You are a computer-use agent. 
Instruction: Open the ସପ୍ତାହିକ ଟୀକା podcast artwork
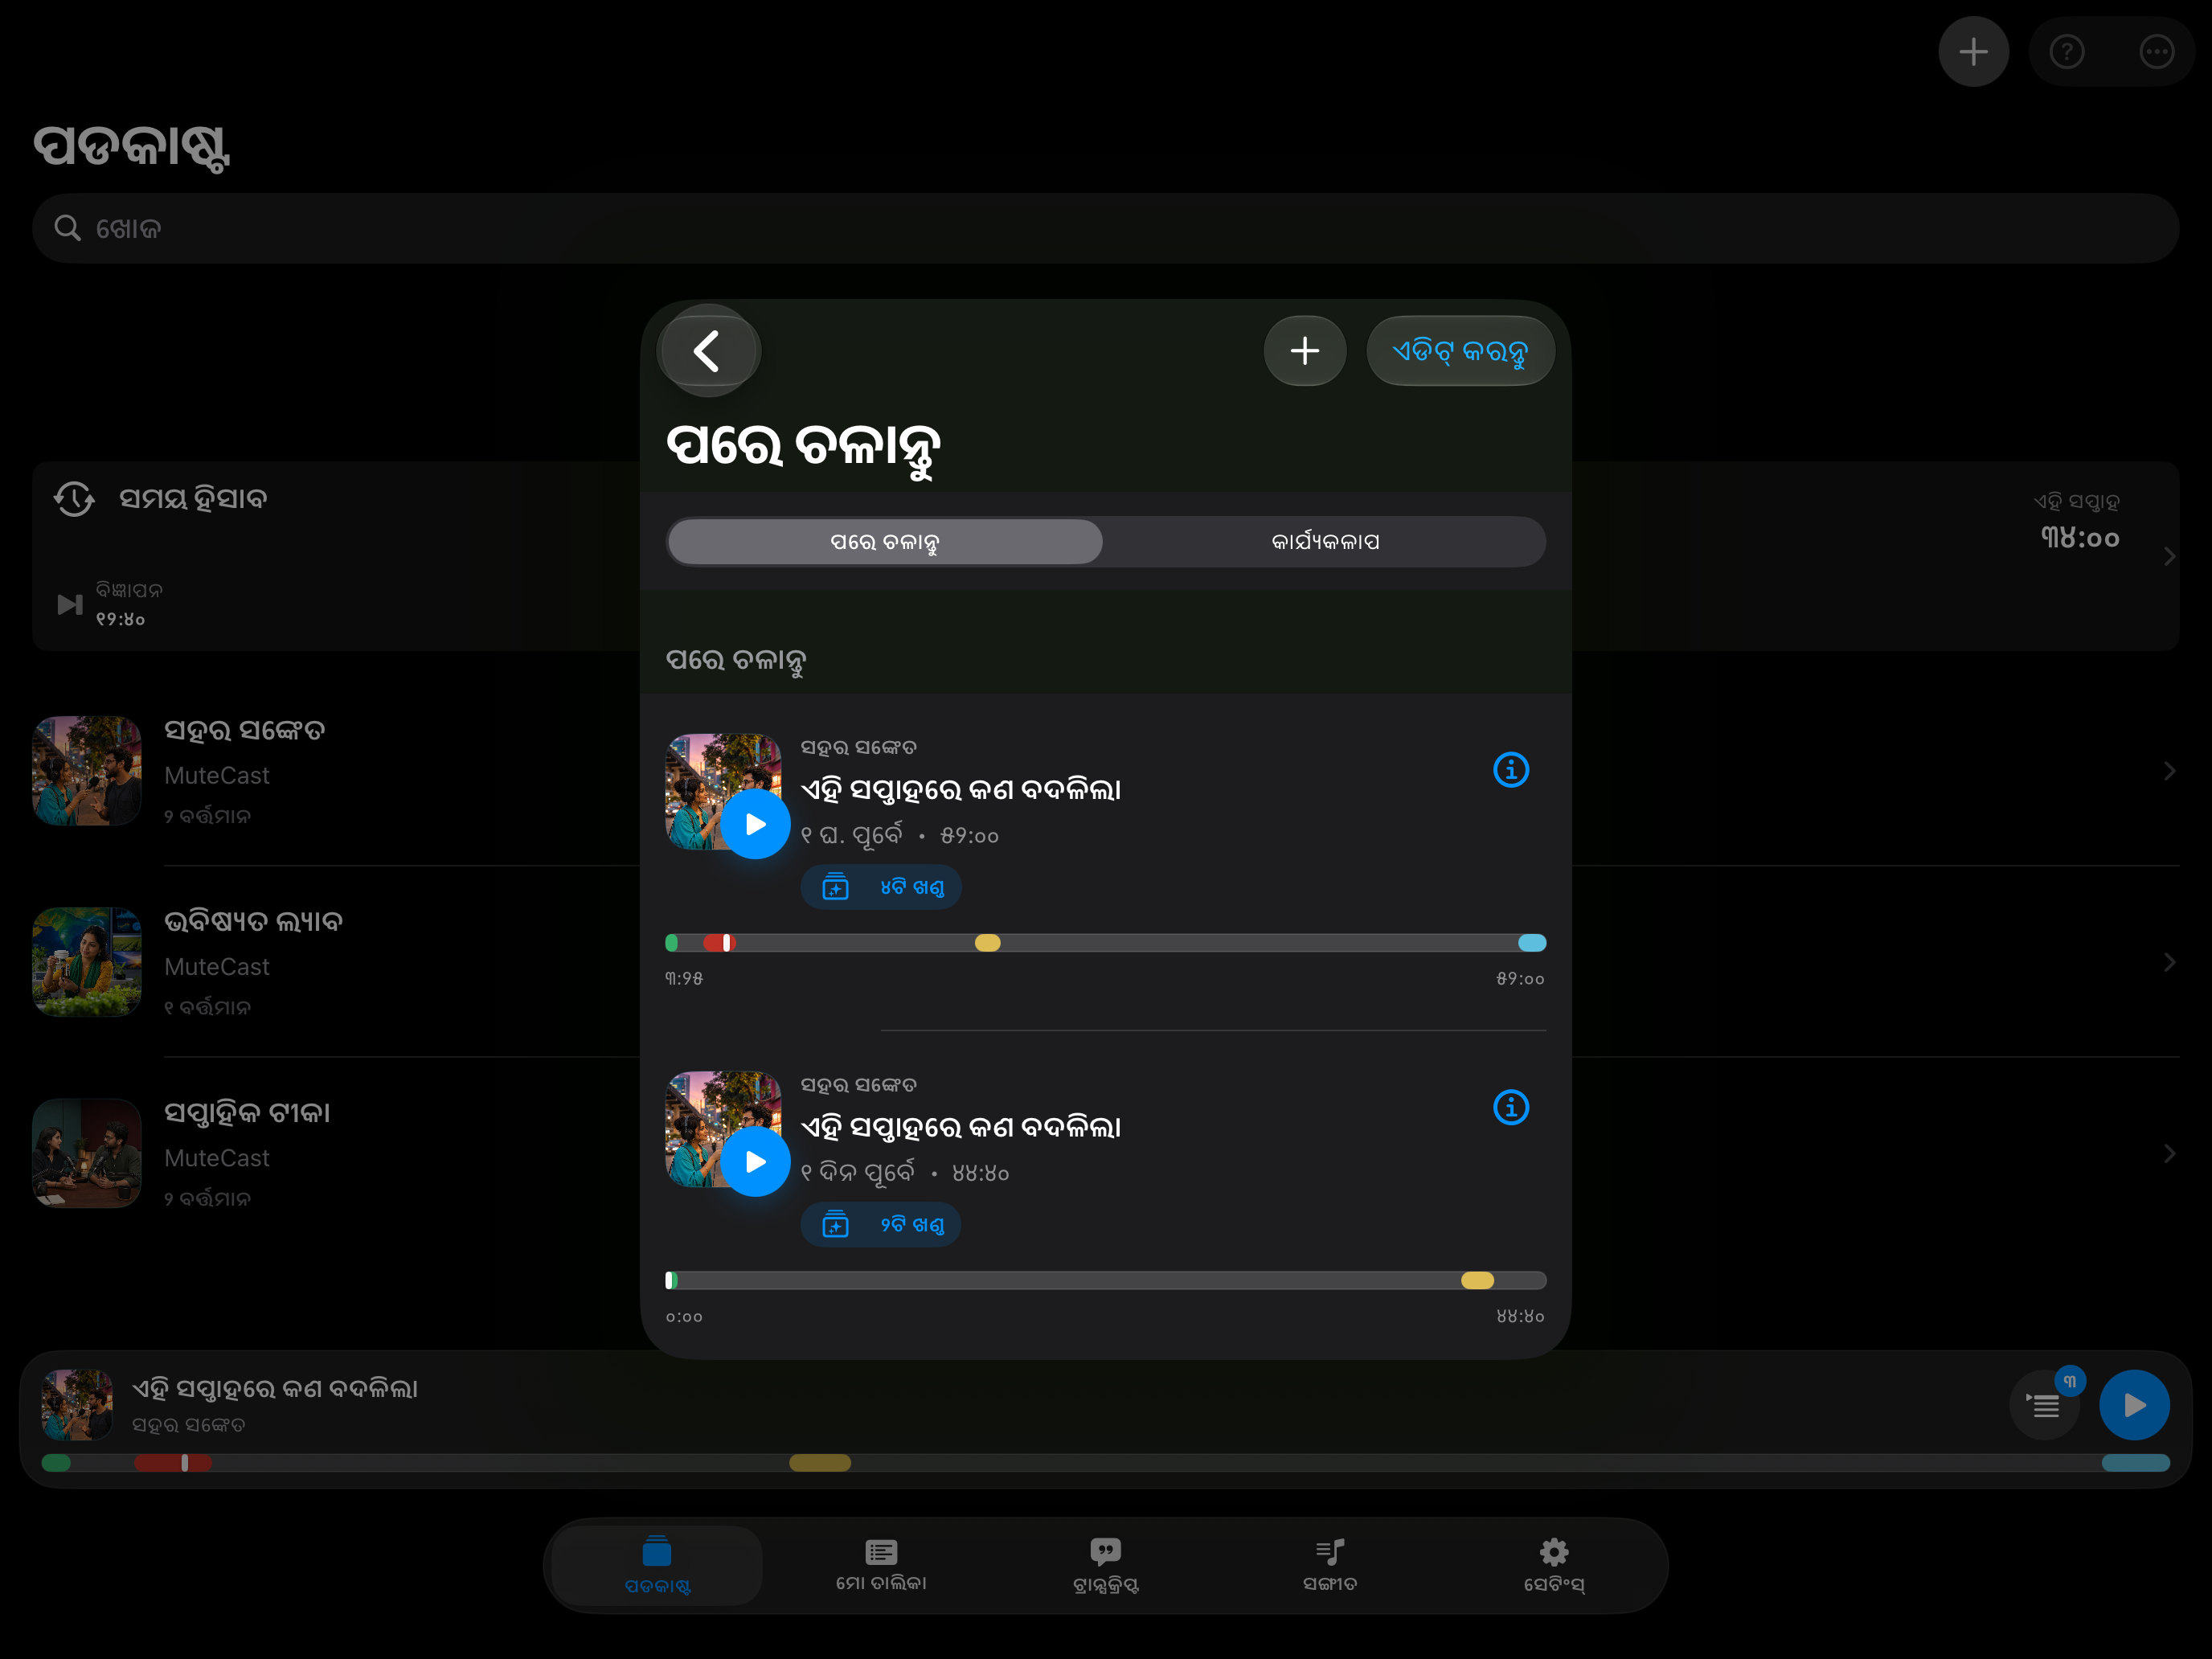[87, 1154]
